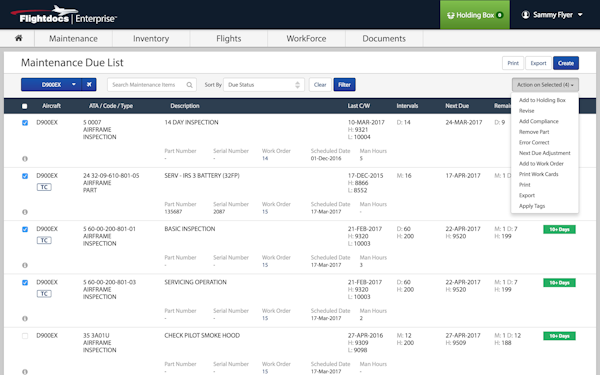Uncheck the 14 Day Inspection row checkbox
600x375 pixels.
(25, 123)
